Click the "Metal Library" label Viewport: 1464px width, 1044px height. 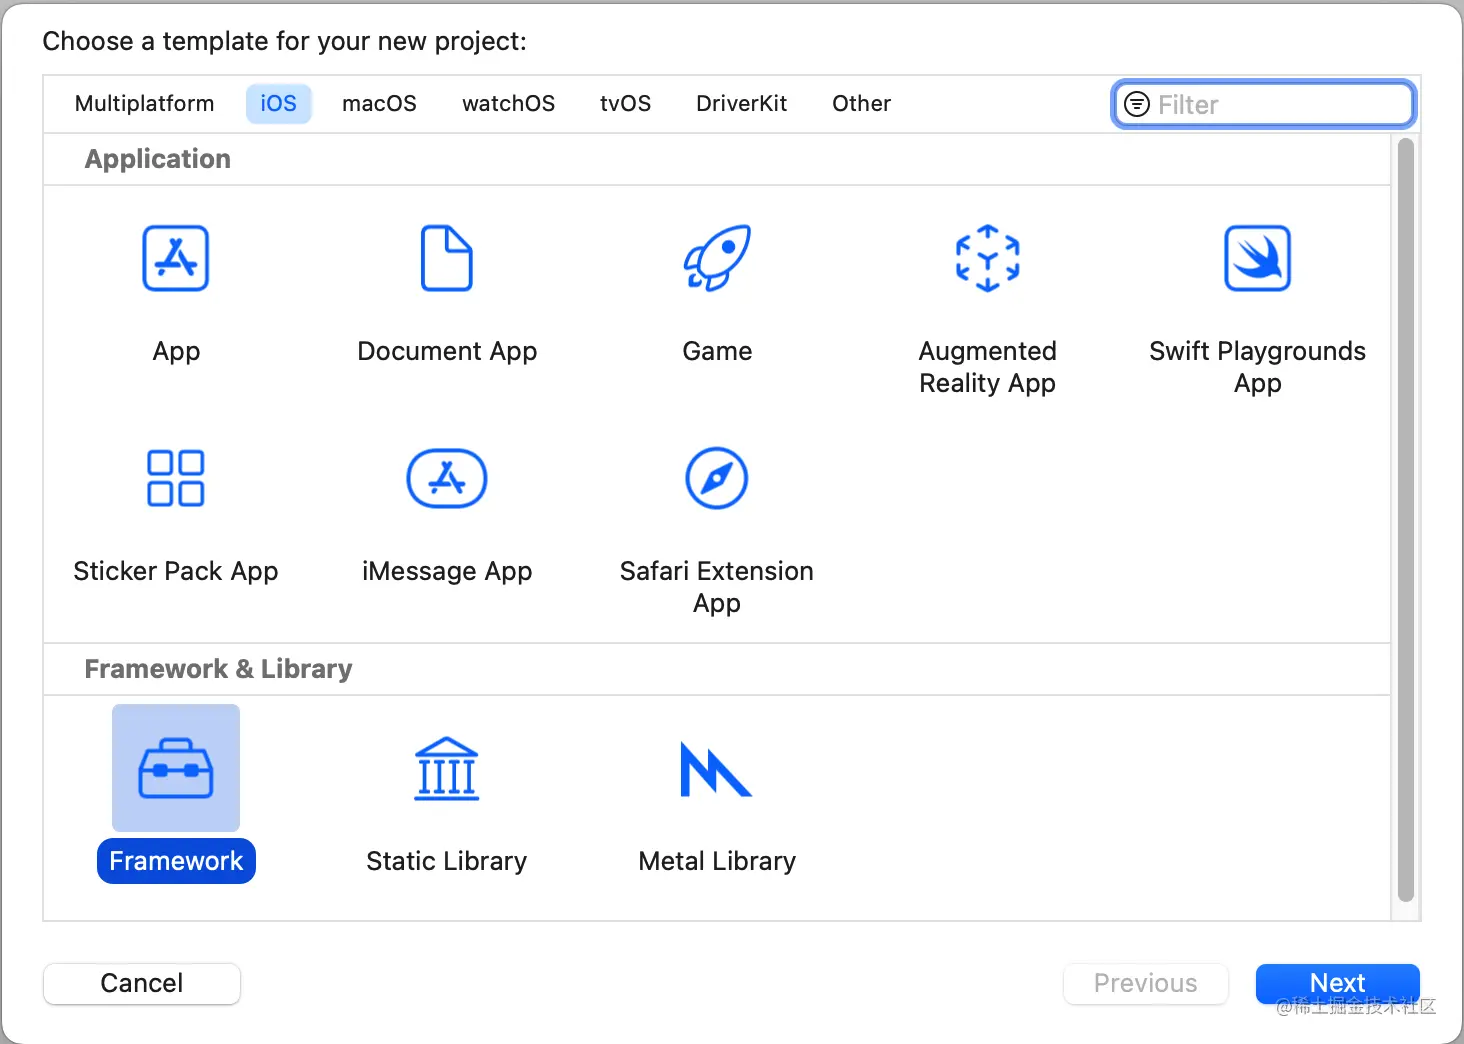pos(717,861)
